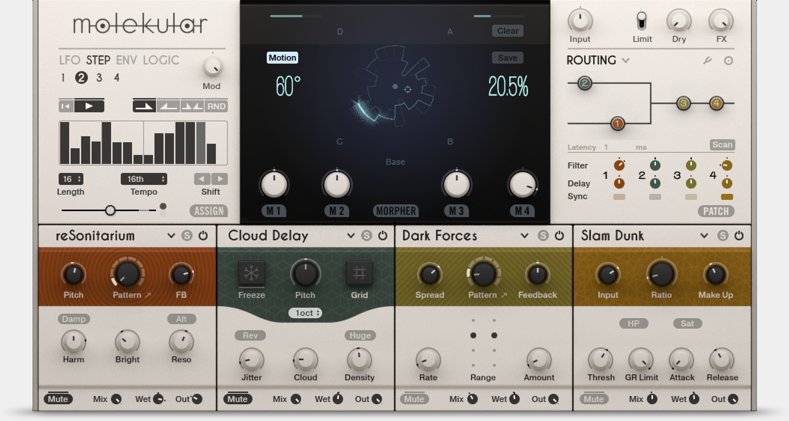Toggle the Limit switch
The width and height of the screenshot is (789, 421).
click(641, 19)
